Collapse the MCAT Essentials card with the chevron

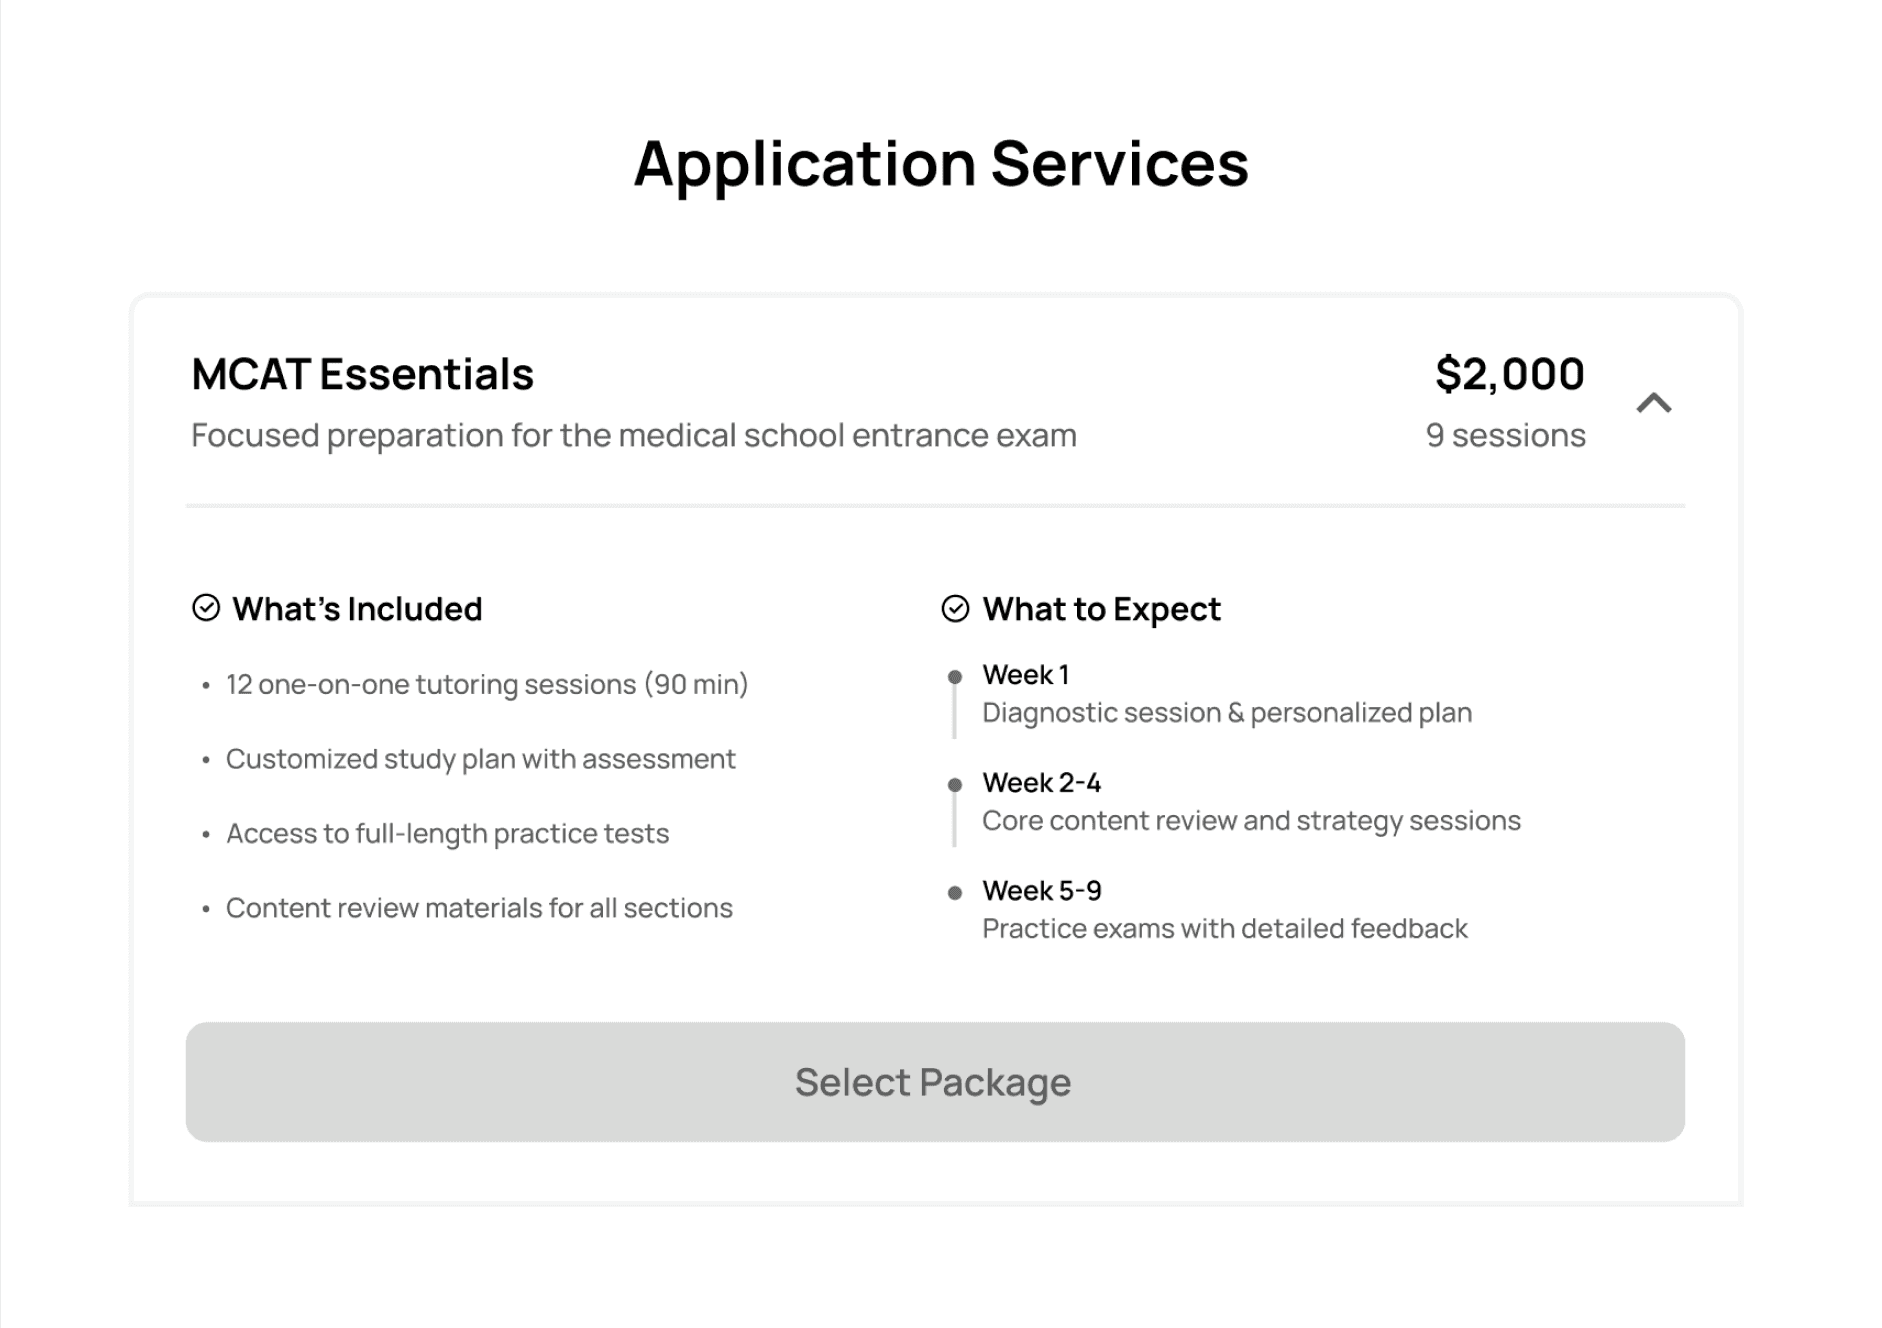(1653, 403)
